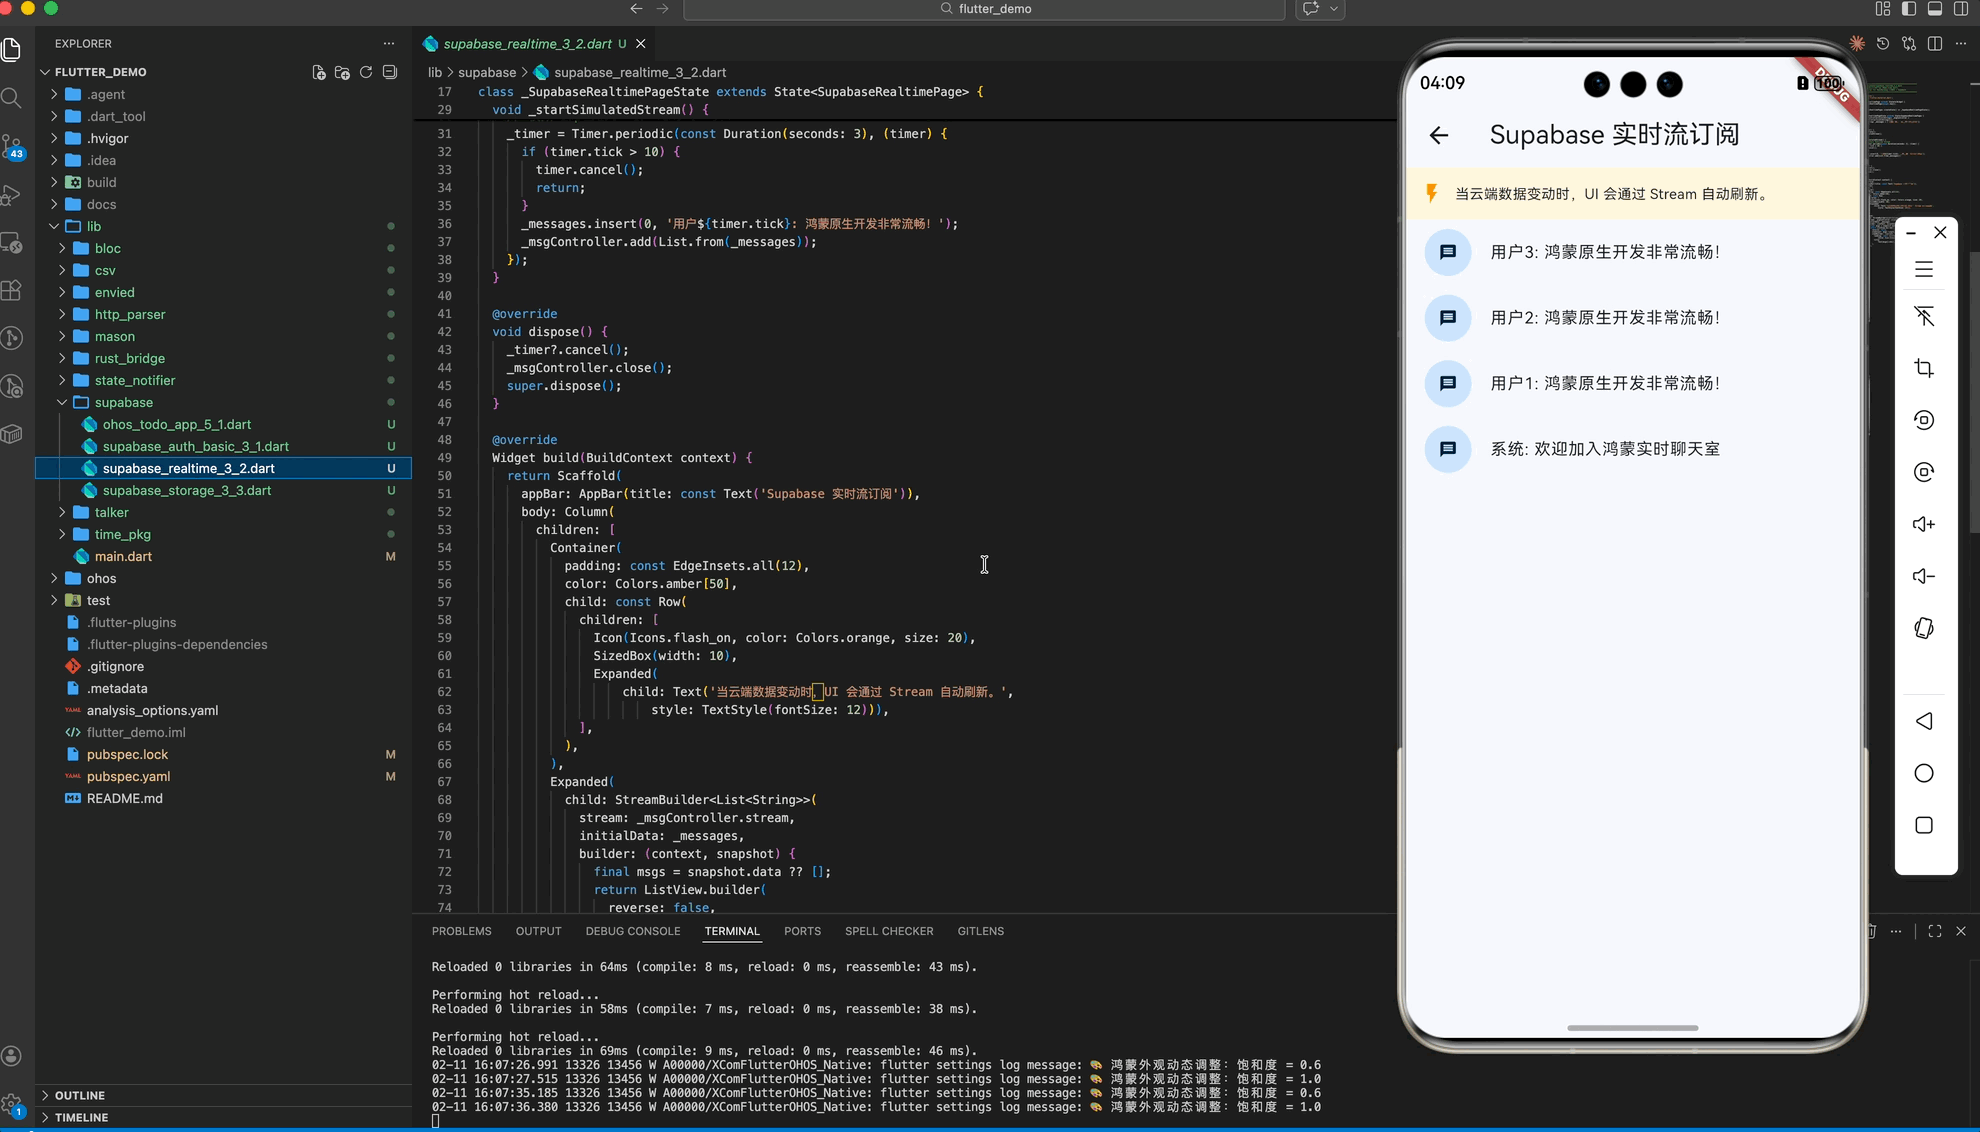Screen dimensions: 1980x1132
Task: Click the emulator screenshot crop icon
Action: point(1924,368)
